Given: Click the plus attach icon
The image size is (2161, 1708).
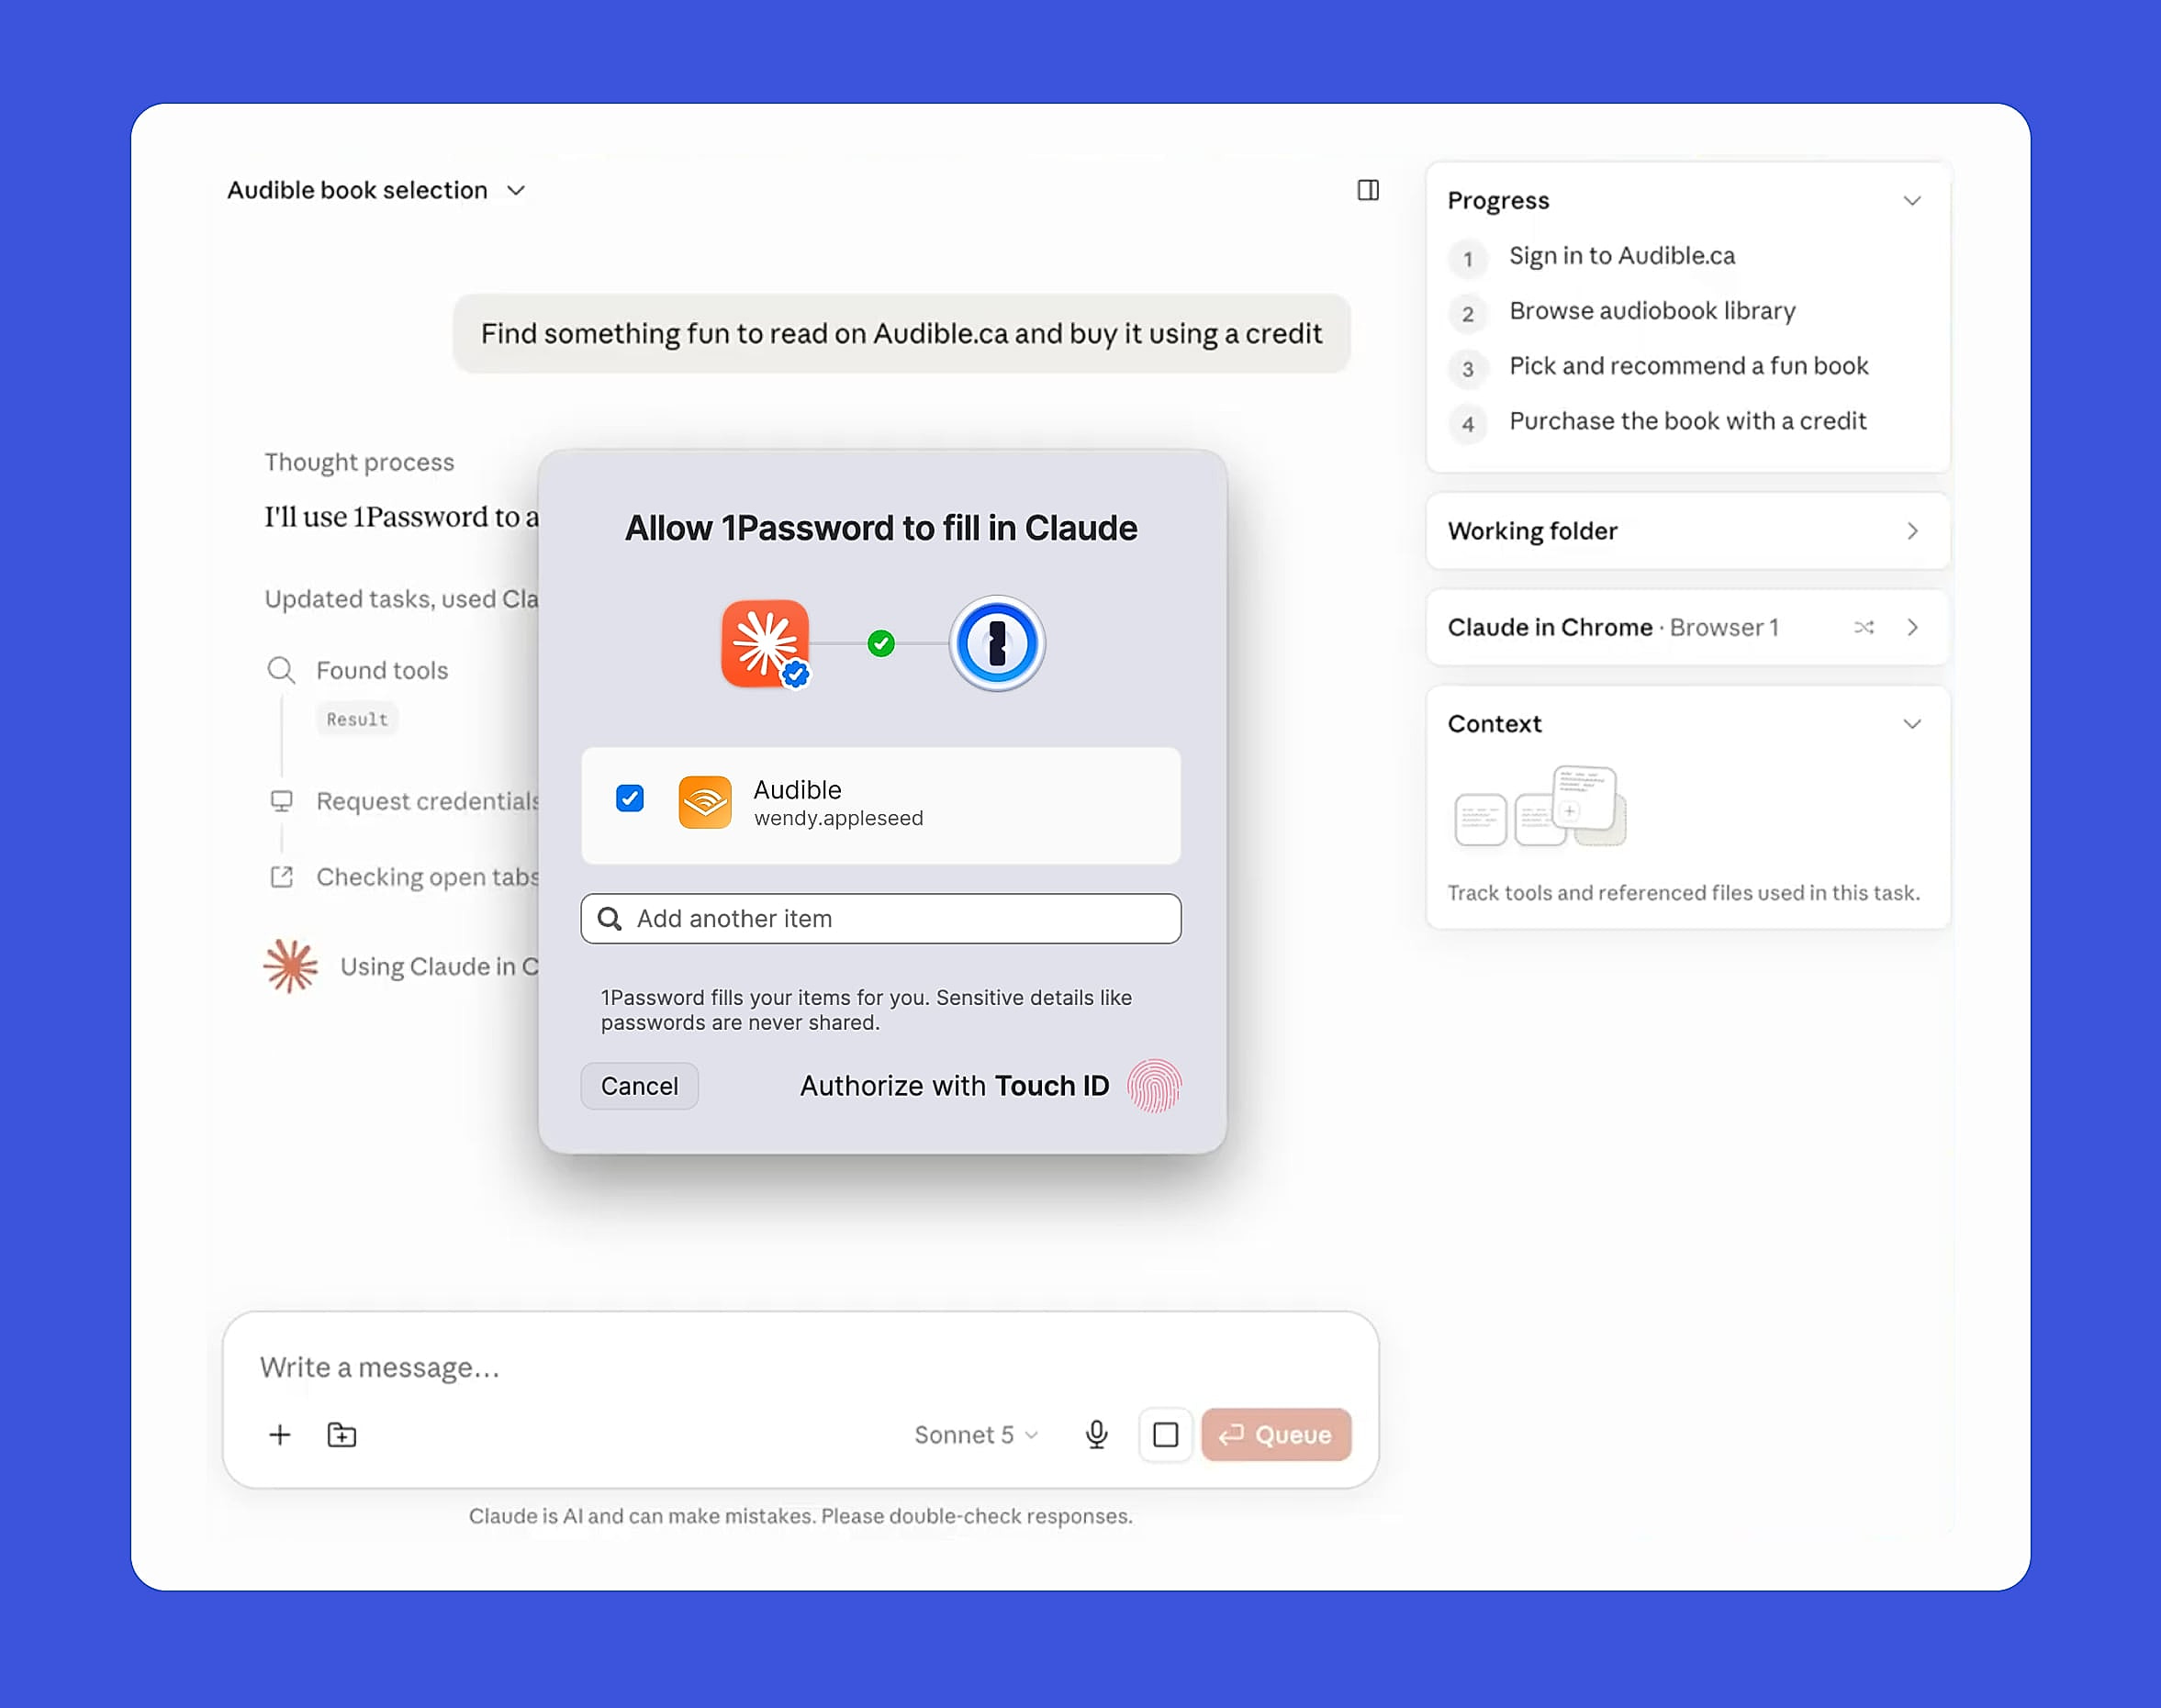Looking at the screenshot, I should tap(280, 1435).
